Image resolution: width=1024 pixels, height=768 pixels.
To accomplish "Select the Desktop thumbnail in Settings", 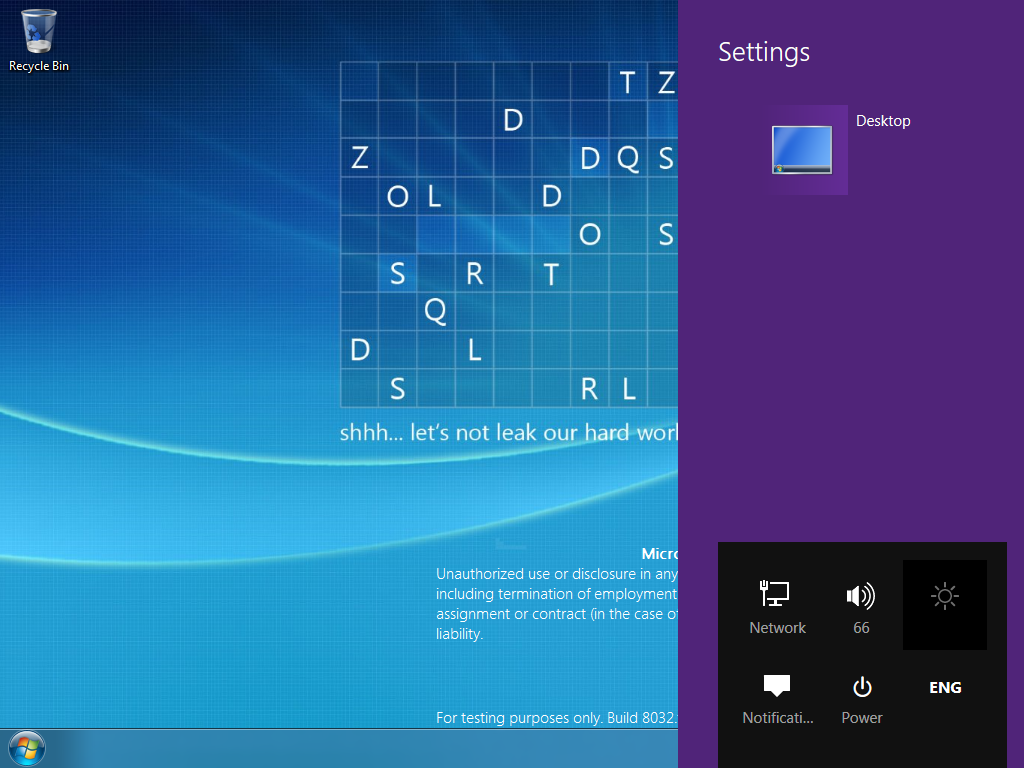I will [803, 150].
